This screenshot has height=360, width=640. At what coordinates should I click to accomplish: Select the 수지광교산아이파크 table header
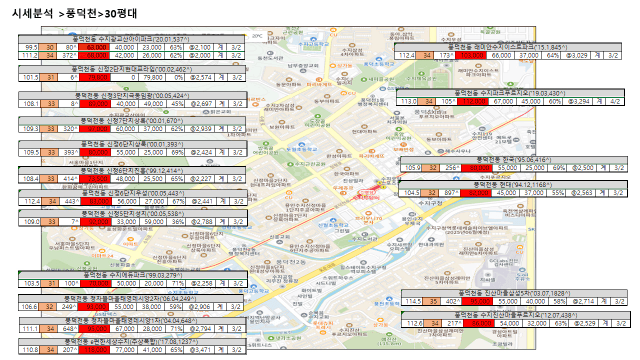click(131, 39)
